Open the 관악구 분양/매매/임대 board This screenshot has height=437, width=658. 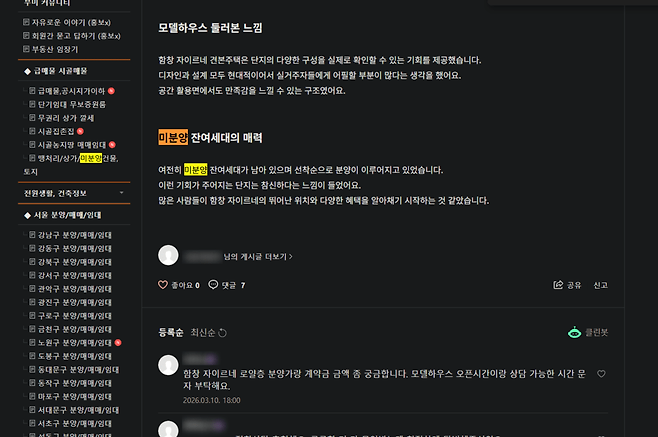tap(75, 289)
